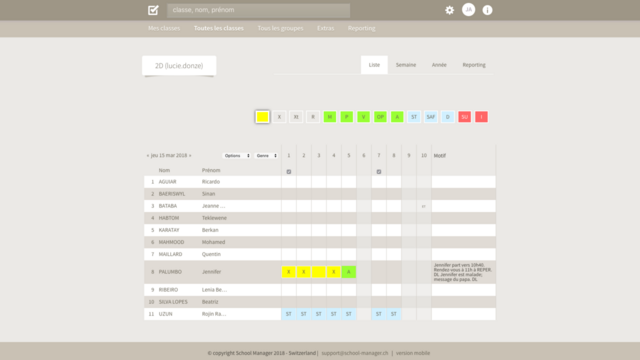This screenshot has width=640, height=360.
Task: Open Toutes les classes menu
Action: click(219, 28)
